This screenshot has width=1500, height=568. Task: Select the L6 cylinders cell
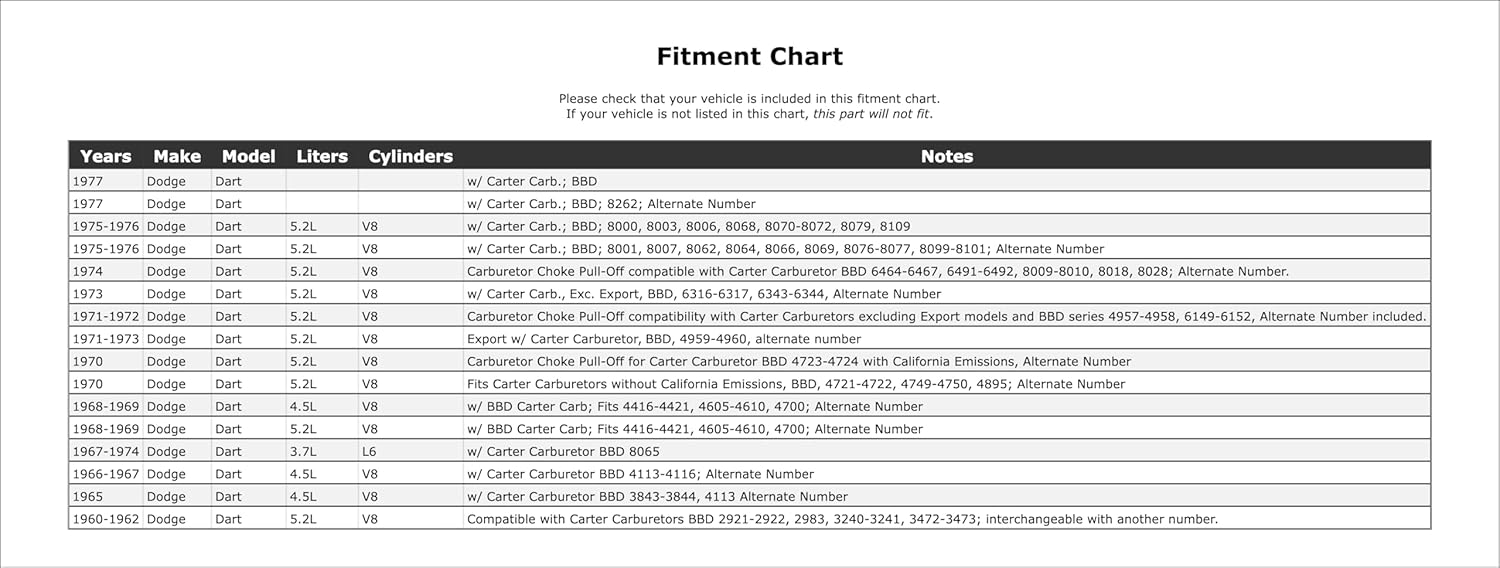coord(370,451)
